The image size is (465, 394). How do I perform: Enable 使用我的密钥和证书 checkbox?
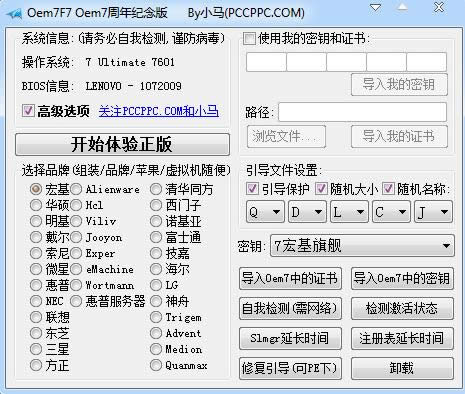[249, 38]
